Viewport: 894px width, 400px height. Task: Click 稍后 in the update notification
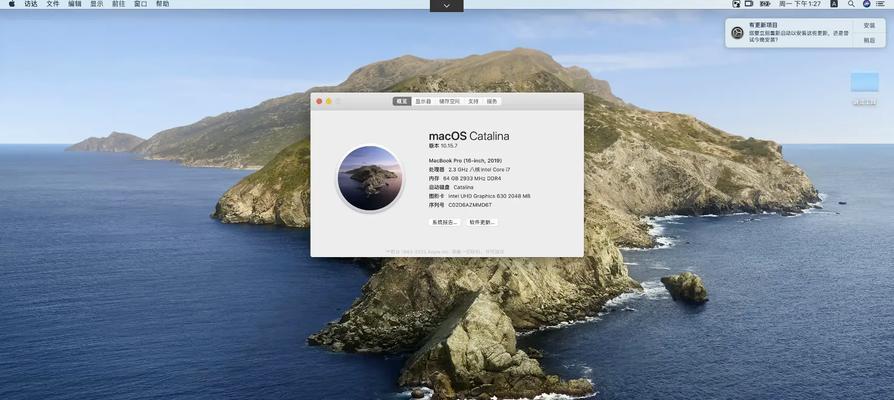click(869, 40)
